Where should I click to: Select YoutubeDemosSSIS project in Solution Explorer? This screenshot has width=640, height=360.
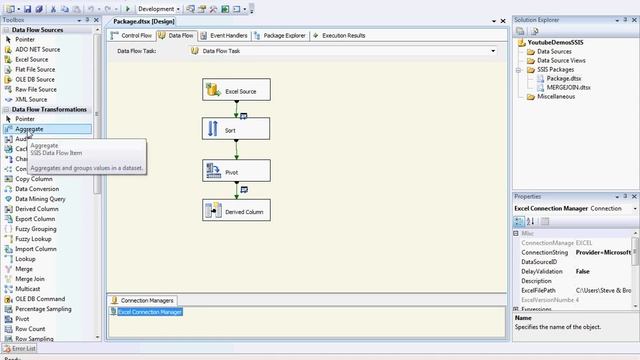(555, 42)
